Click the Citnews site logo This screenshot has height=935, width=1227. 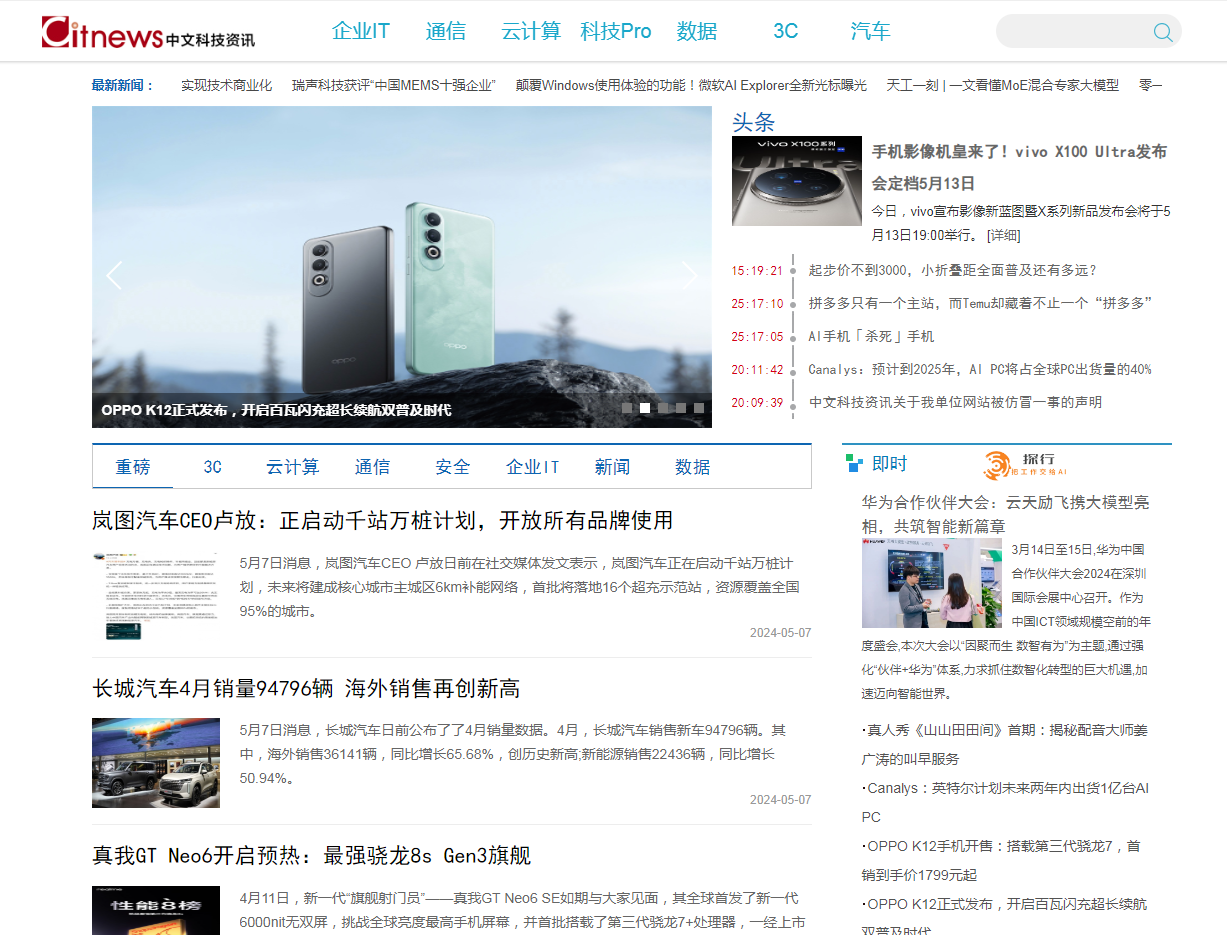pyautogui.click(x=148, y=32)
